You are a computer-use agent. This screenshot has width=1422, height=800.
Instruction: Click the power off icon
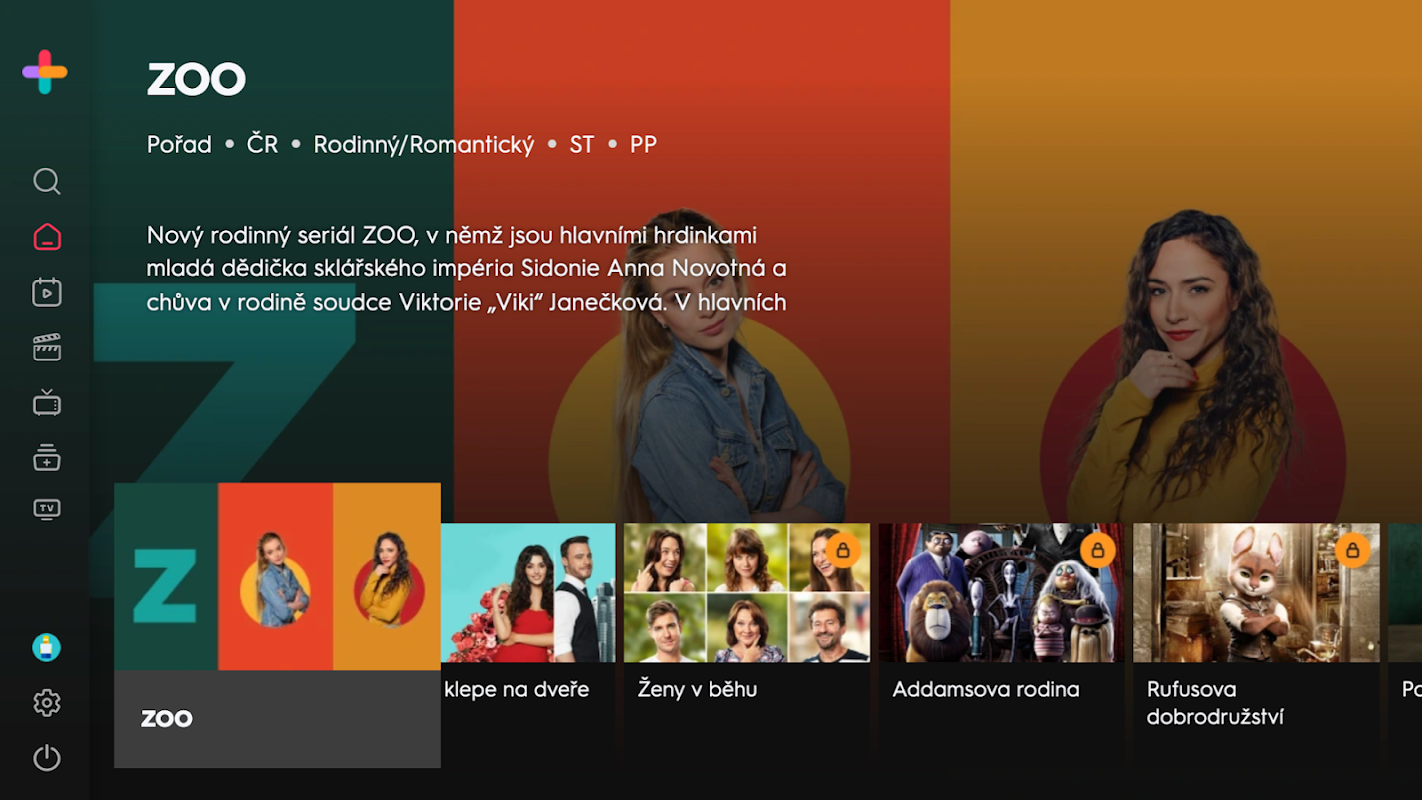point(47,758)
